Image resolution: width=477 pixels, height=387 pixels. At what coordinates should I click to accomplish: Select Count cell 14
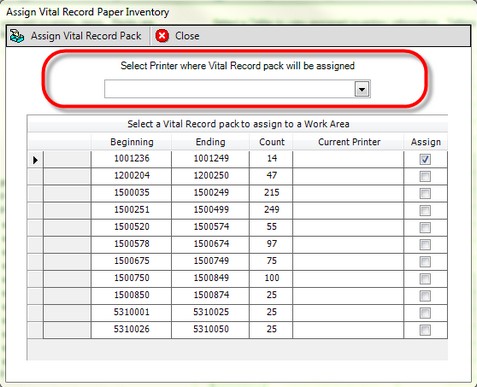(271, 158)
